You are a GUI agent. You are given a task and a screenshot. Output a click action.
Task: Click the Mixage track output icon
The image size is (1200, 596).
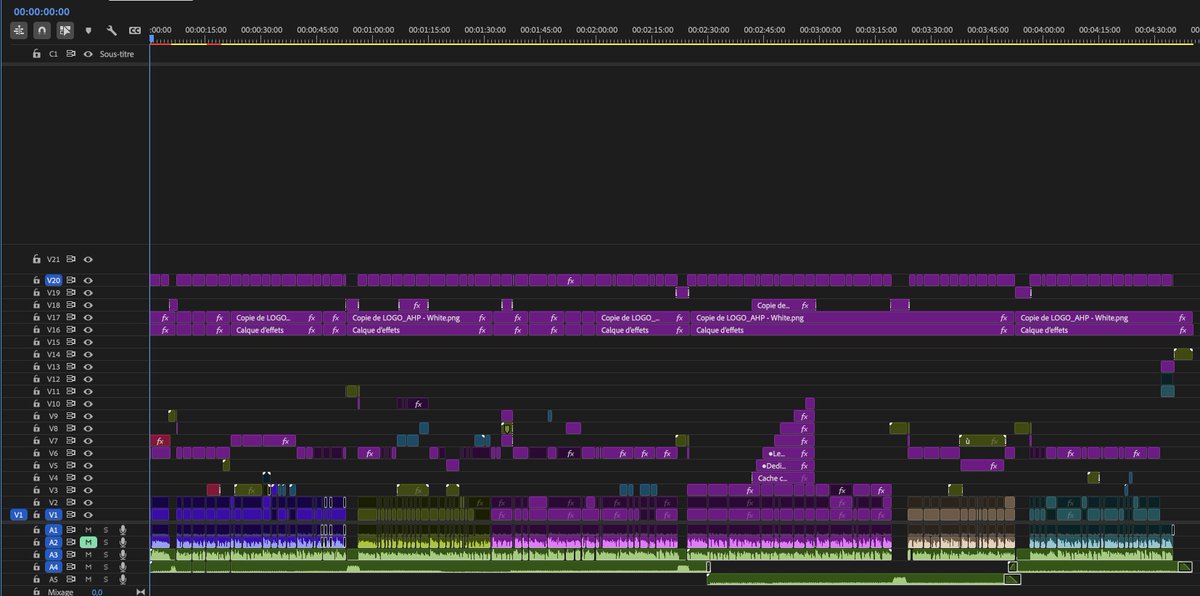[x=140, y=592]
